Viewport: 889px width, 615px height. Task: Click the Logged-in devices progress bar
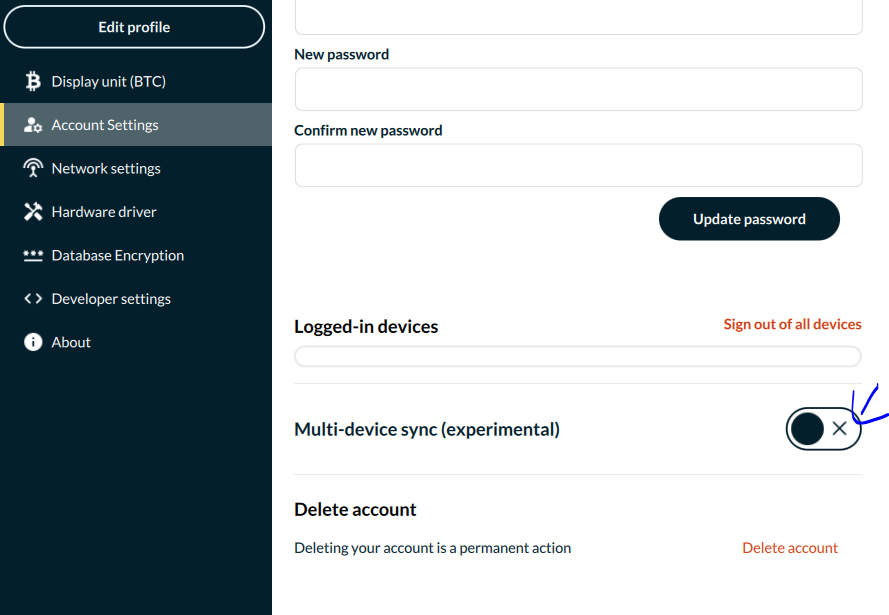577,356
